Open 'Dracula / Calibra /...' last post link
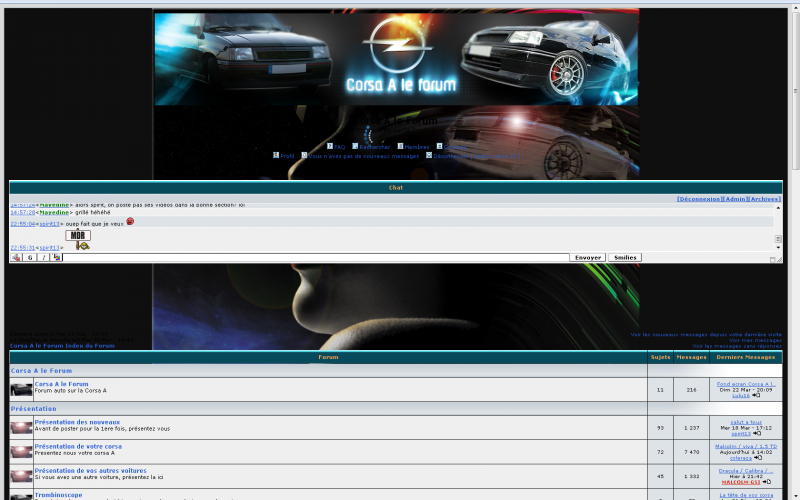 click(746, 471)
